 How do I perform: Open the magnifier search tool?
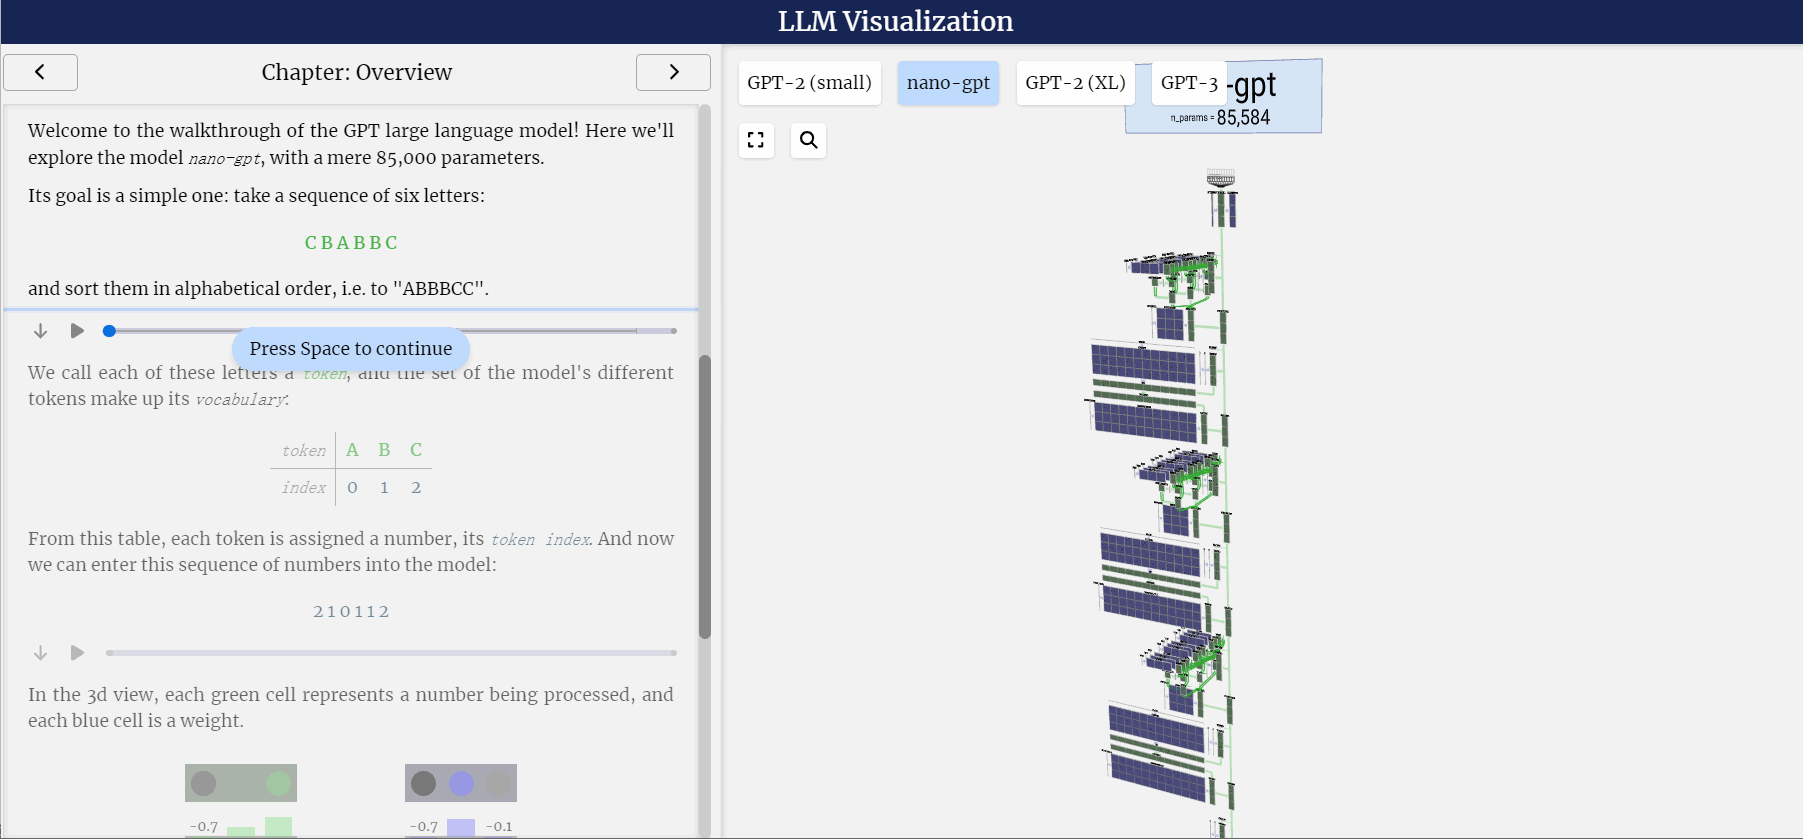(808, 140)
